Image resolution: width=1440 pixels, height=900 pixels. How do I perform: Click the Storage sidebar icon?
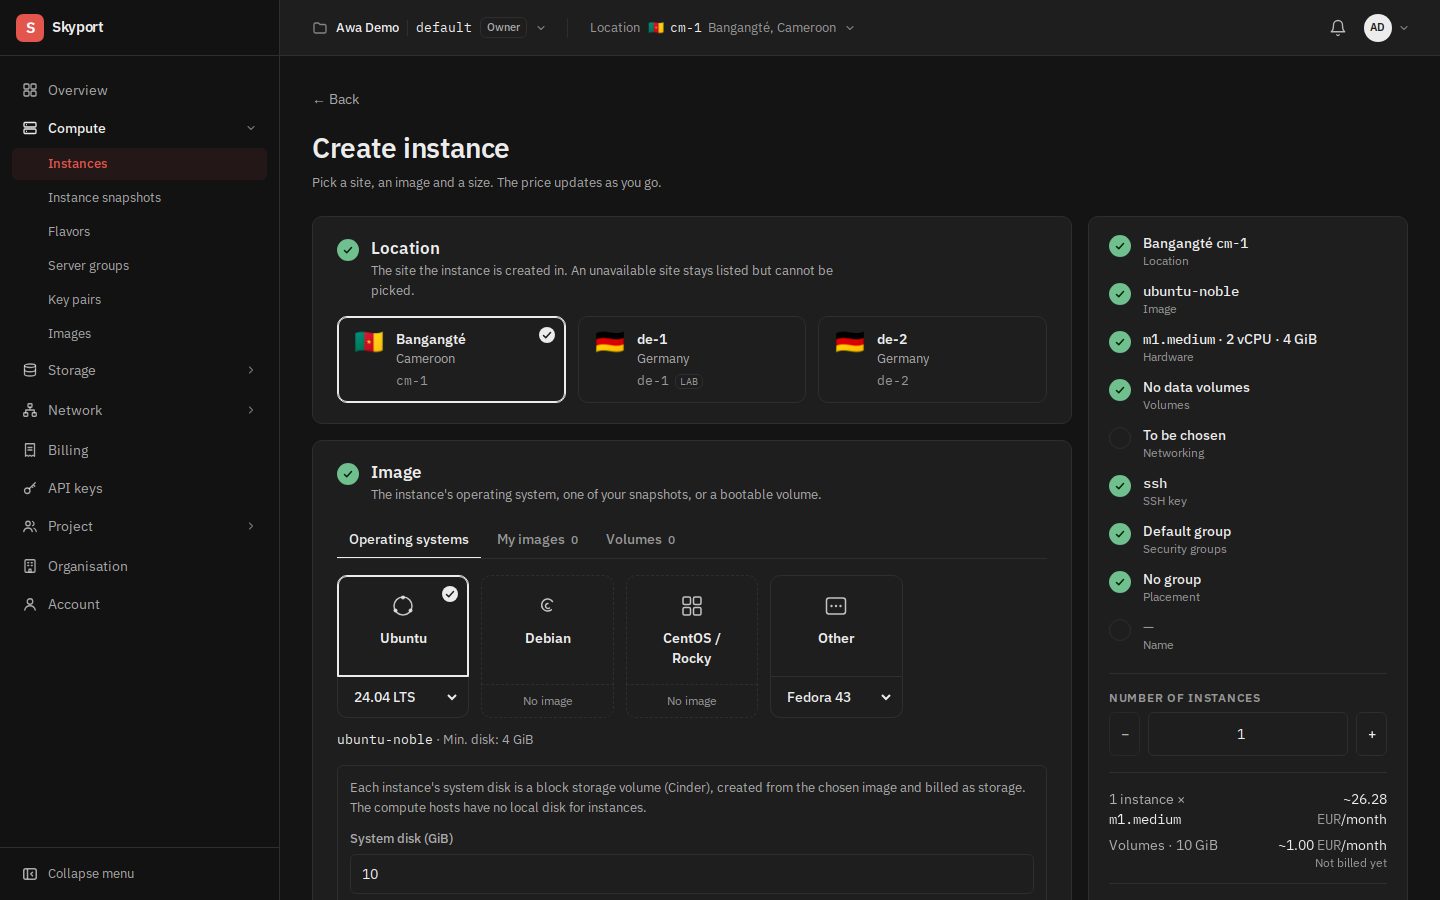[x=30, y=370]
